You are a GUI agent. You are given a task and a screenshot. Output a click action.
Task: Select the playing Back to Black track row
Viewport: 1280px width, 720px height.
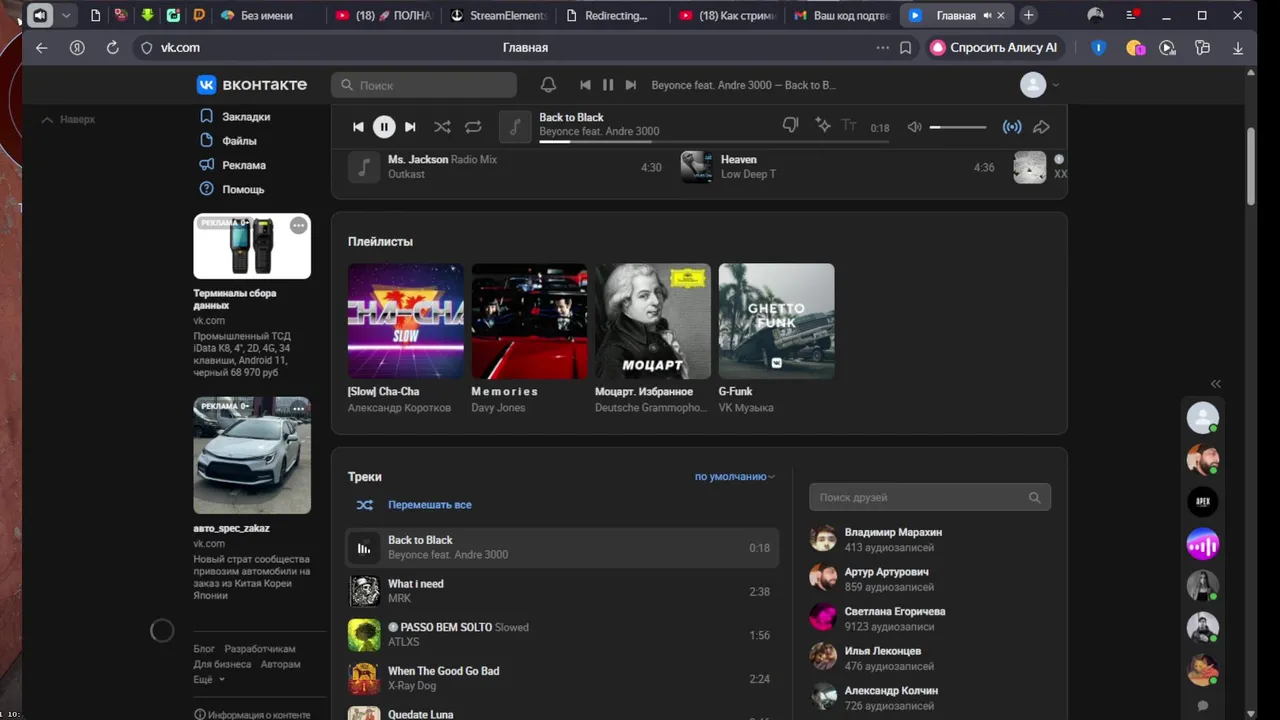(561, 548)
